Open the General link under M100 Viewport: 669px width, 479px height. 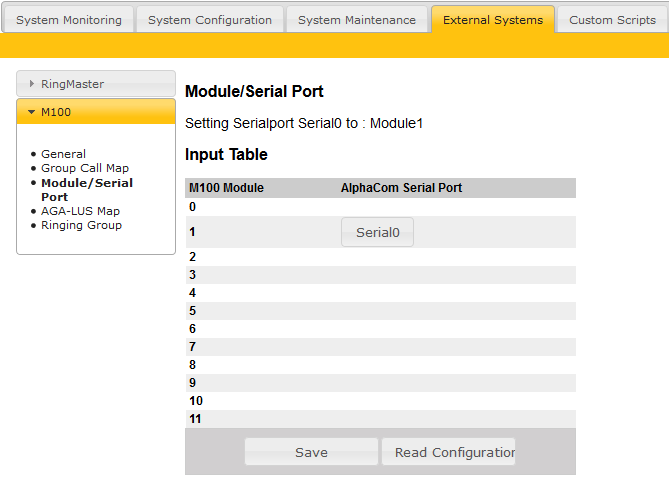click(63, 154)
